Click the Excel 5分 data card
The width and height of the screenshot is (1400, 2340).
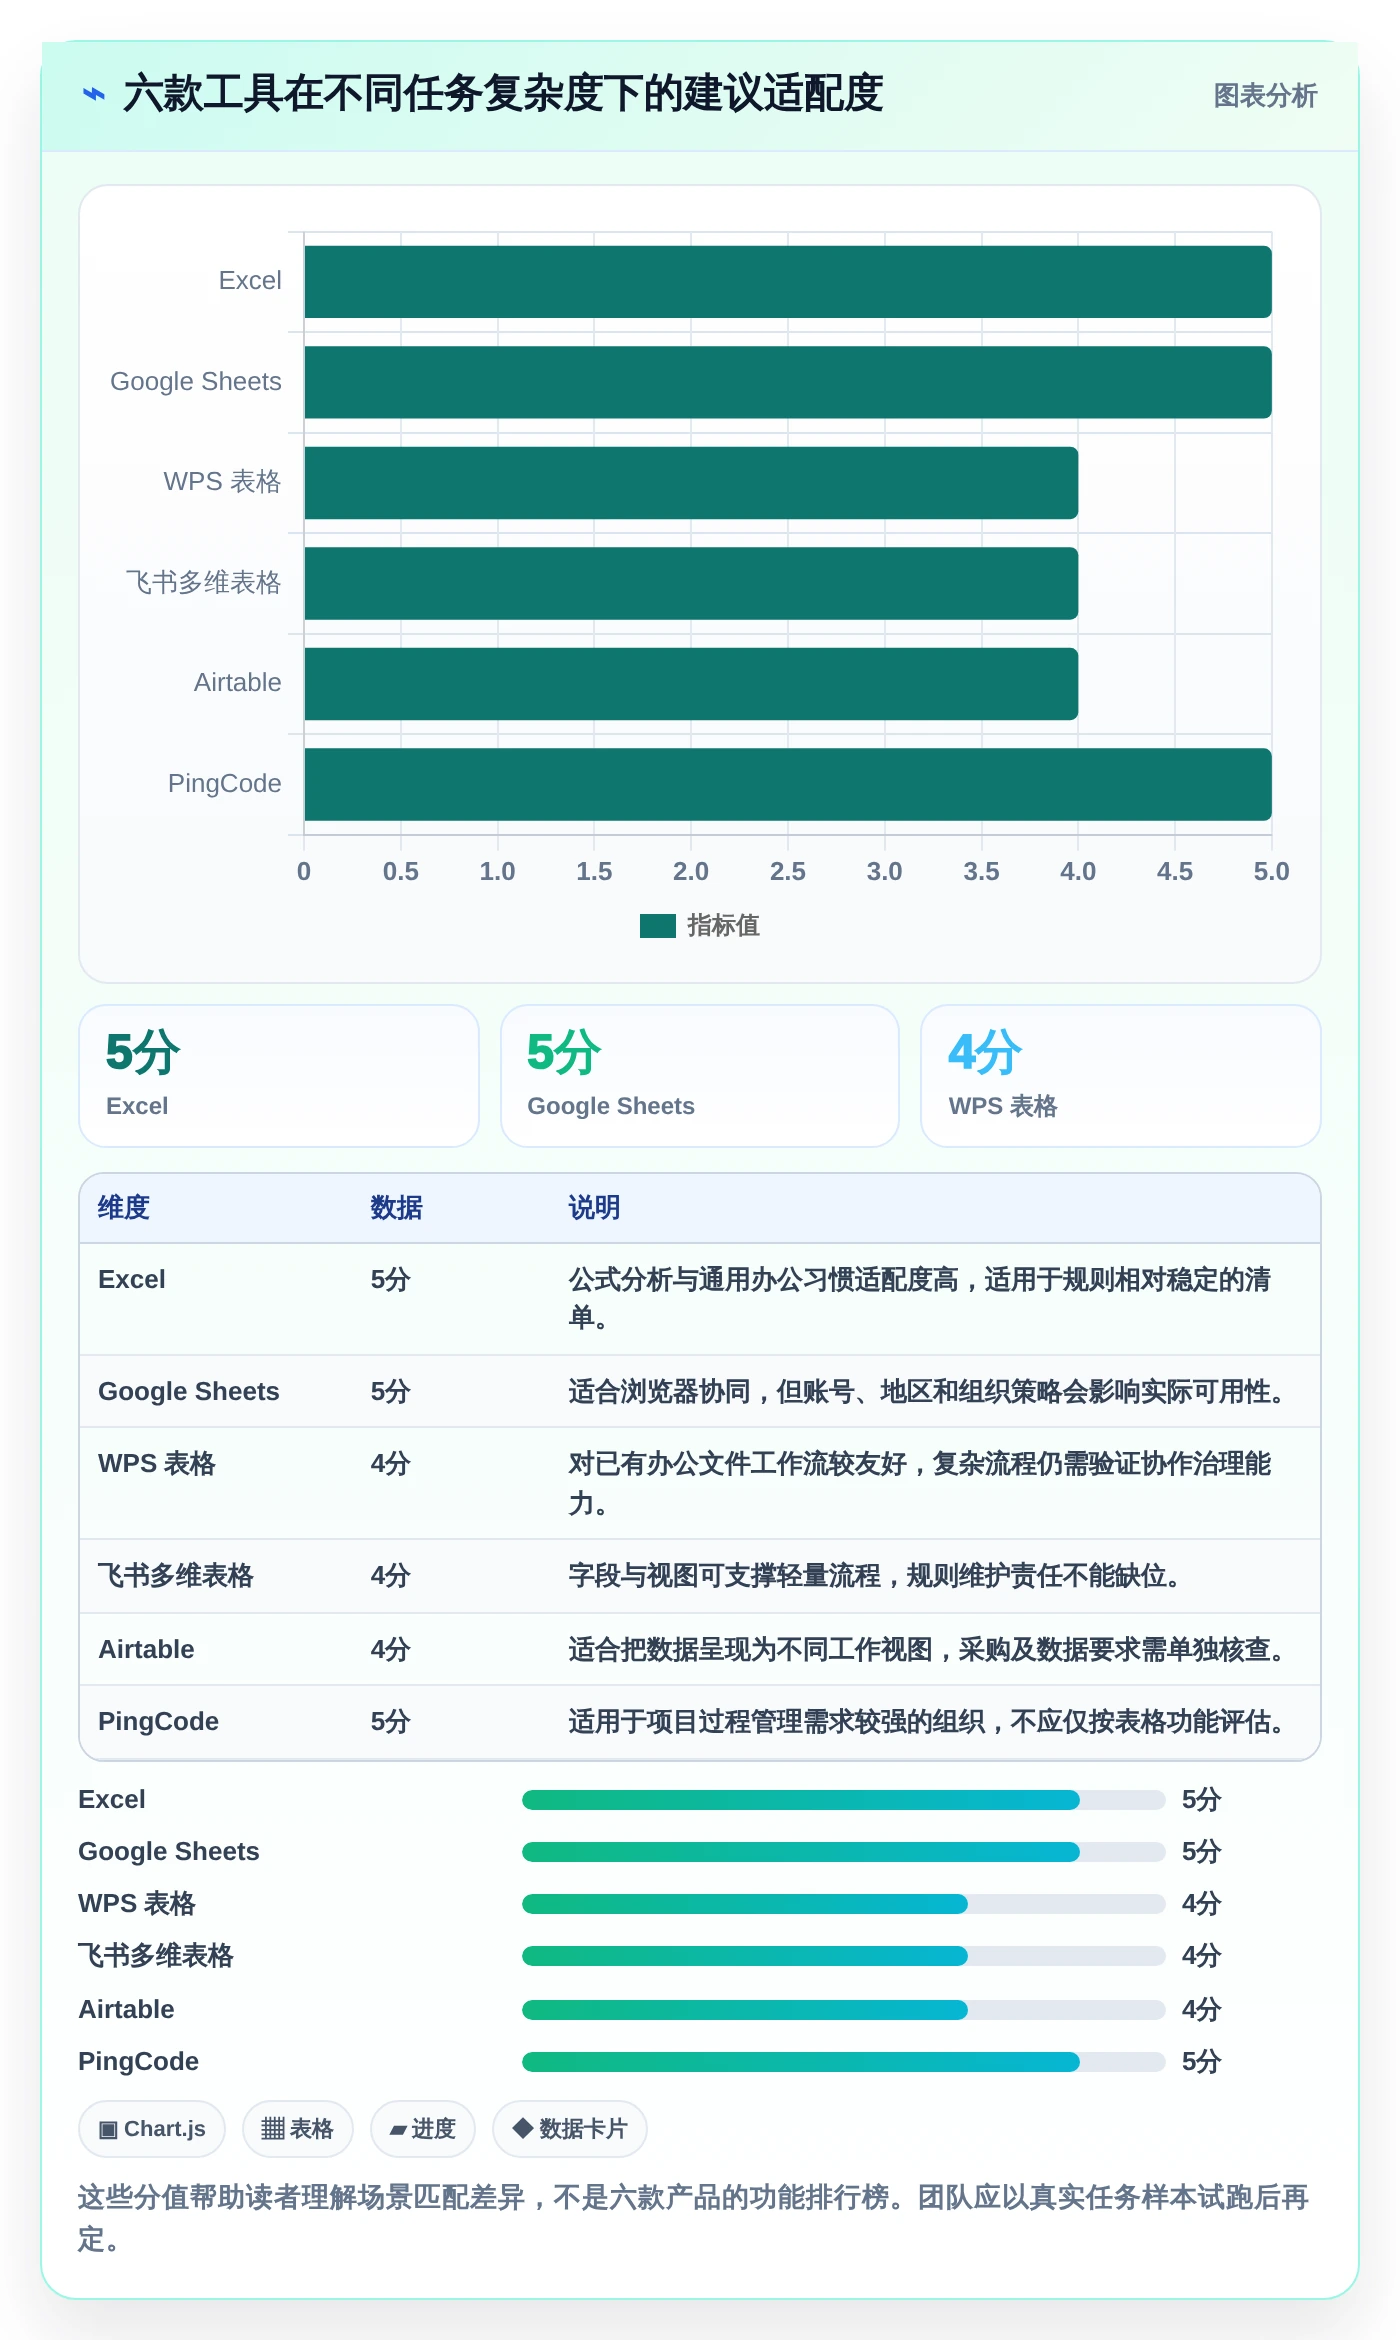coord(279,1076)
